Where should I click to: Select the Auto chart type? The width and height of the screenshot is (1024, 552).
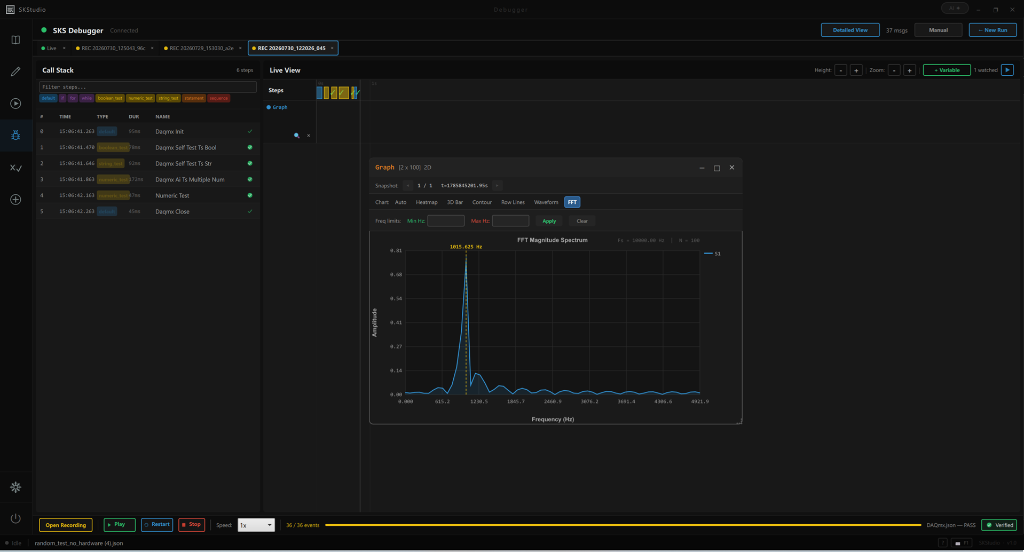(x=400, y=203)
